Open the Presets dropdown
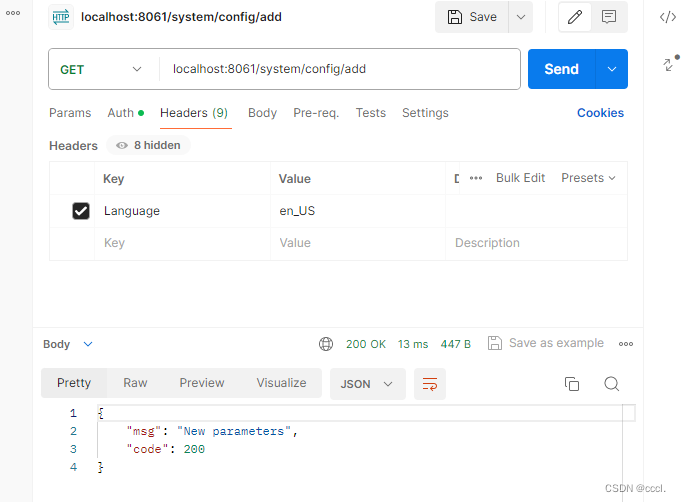 [588, 178]
